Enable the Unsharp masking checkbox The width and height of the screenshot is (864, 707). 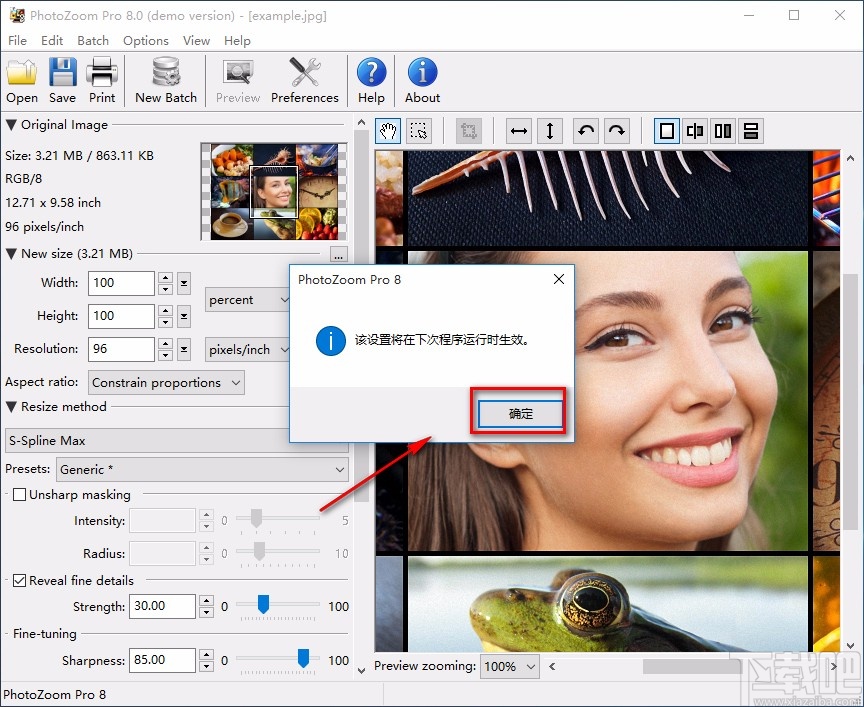(20, 494)
